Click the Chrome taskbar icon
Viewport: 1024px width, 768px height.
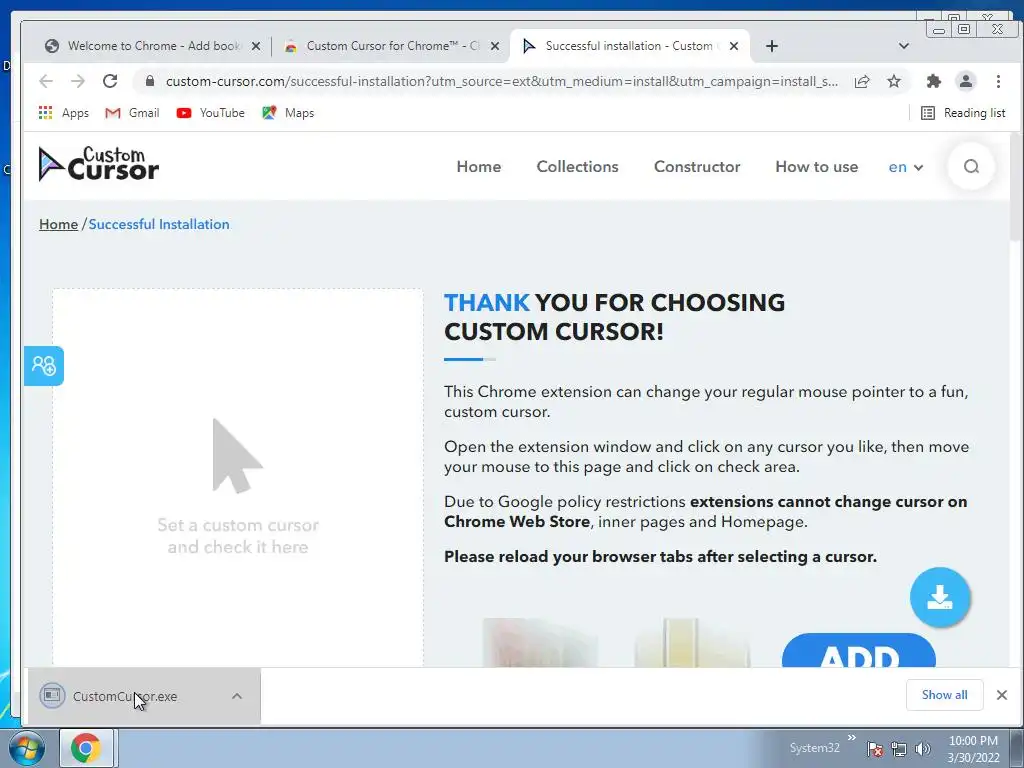(x=86, y=748)
